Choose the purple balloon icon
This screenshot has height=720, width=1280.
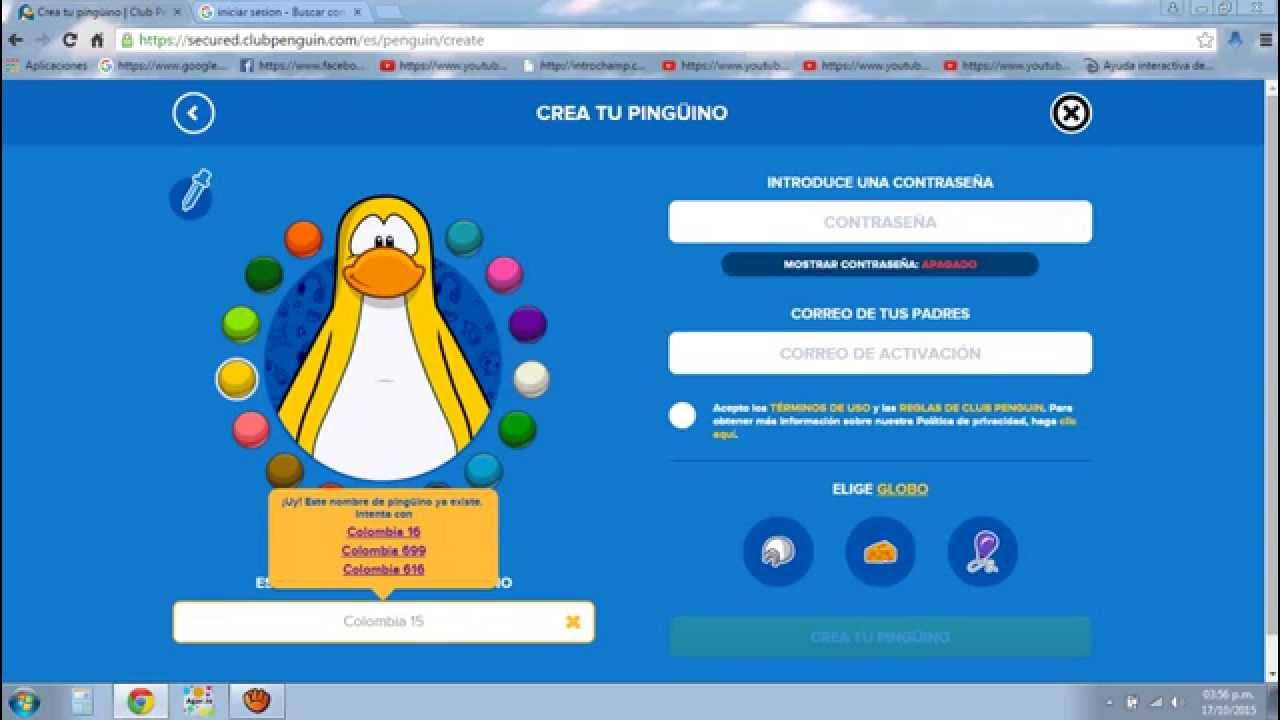pyautogui.click(x=983, y=551)
